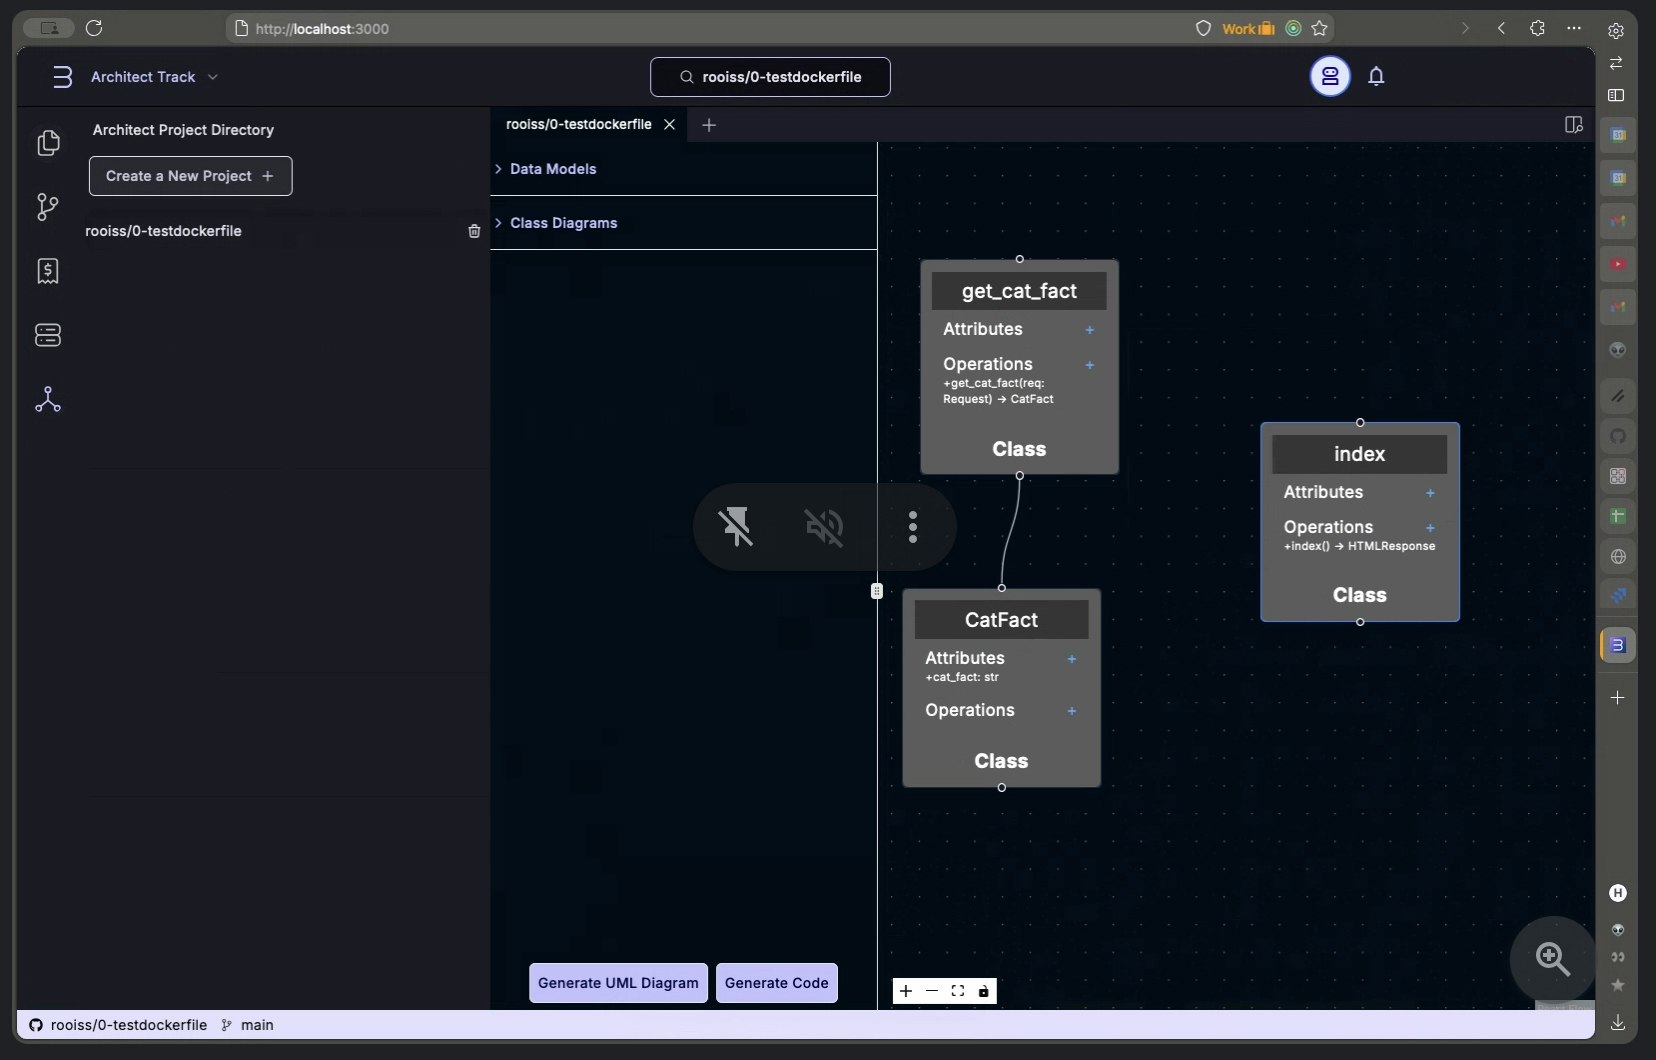The image size is (1656, 1060).
Task: Add operation to CatFact class
Action: pos(1071,711)
